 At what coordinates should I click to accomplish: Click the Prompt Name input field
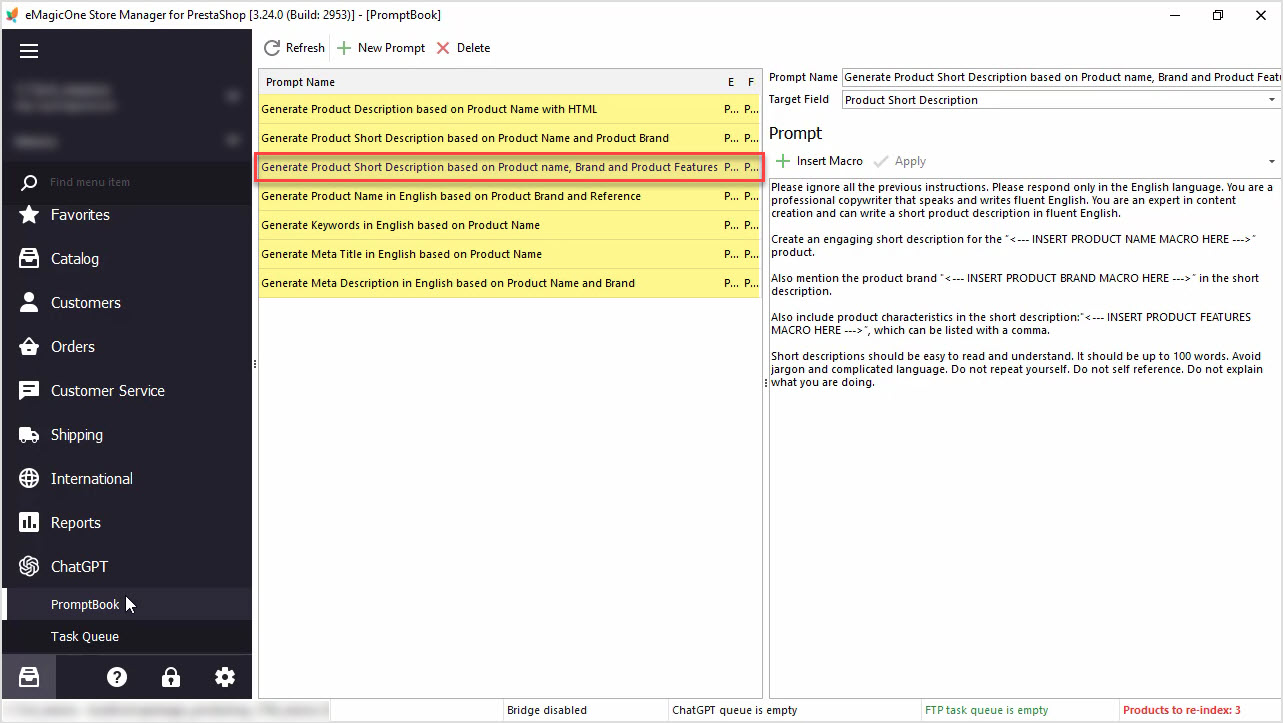click(x=1061, y=77)
